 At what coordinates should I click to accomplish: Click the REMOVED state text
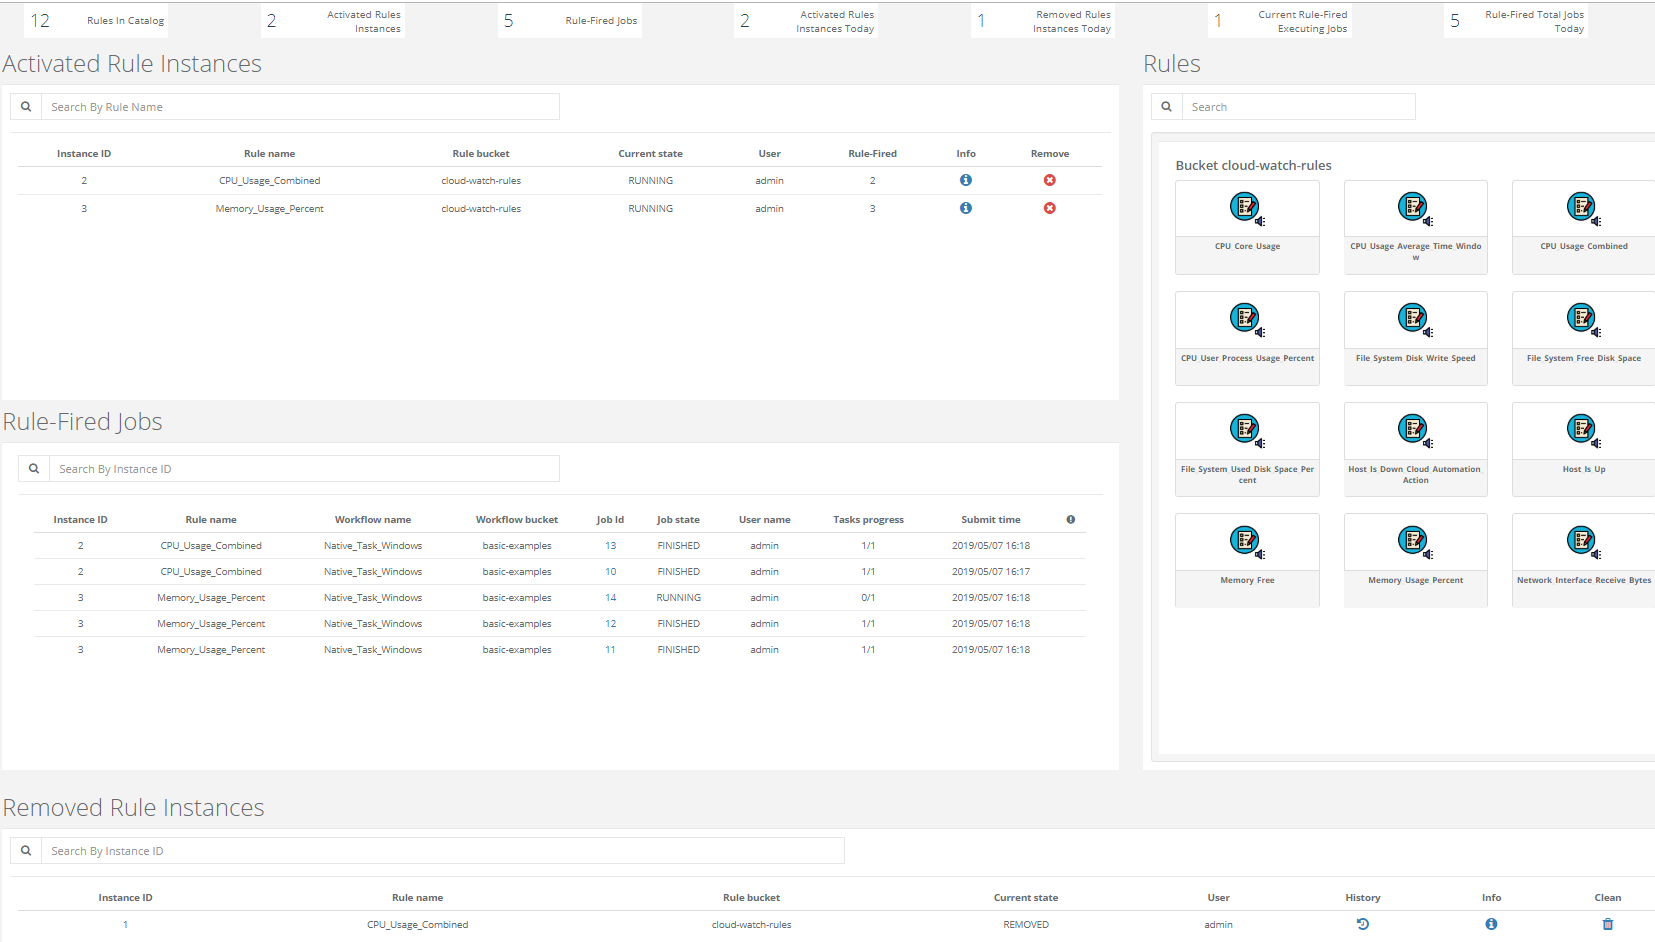pos(1026,925)
